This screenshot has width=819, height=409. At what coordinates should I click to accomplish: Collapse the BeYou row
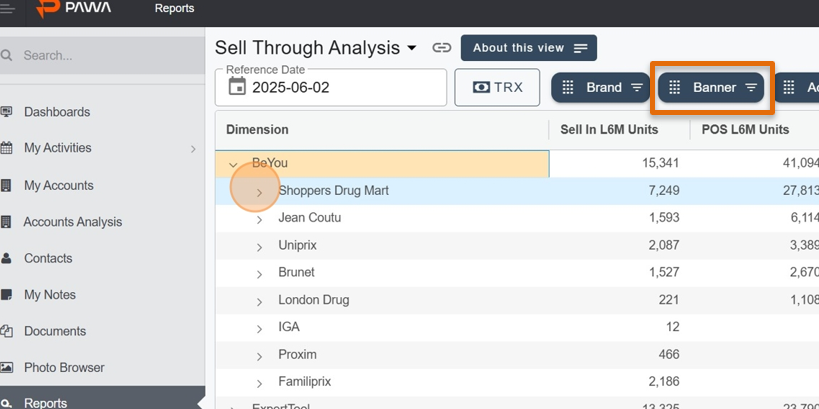tap(233, 165)
